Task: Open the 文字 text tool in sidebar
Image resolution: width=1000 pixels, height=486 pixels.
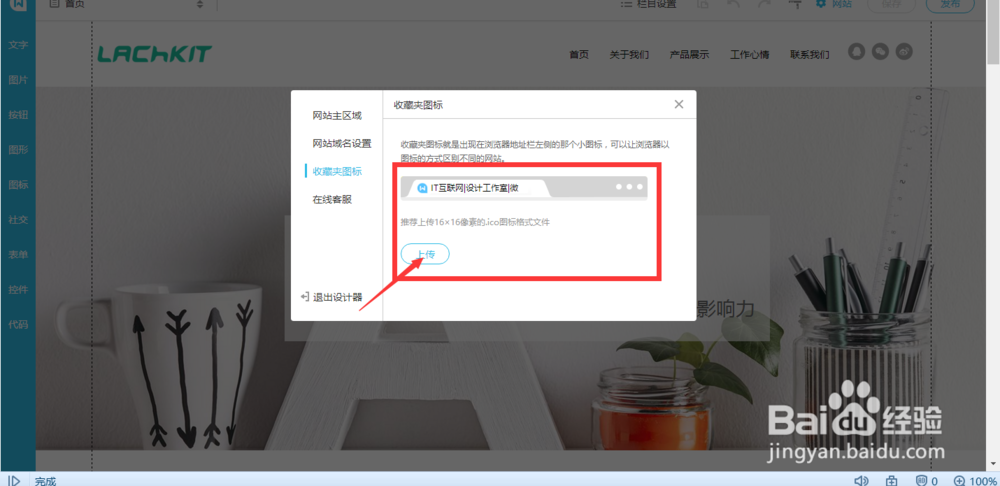Action: coord(18,46)
